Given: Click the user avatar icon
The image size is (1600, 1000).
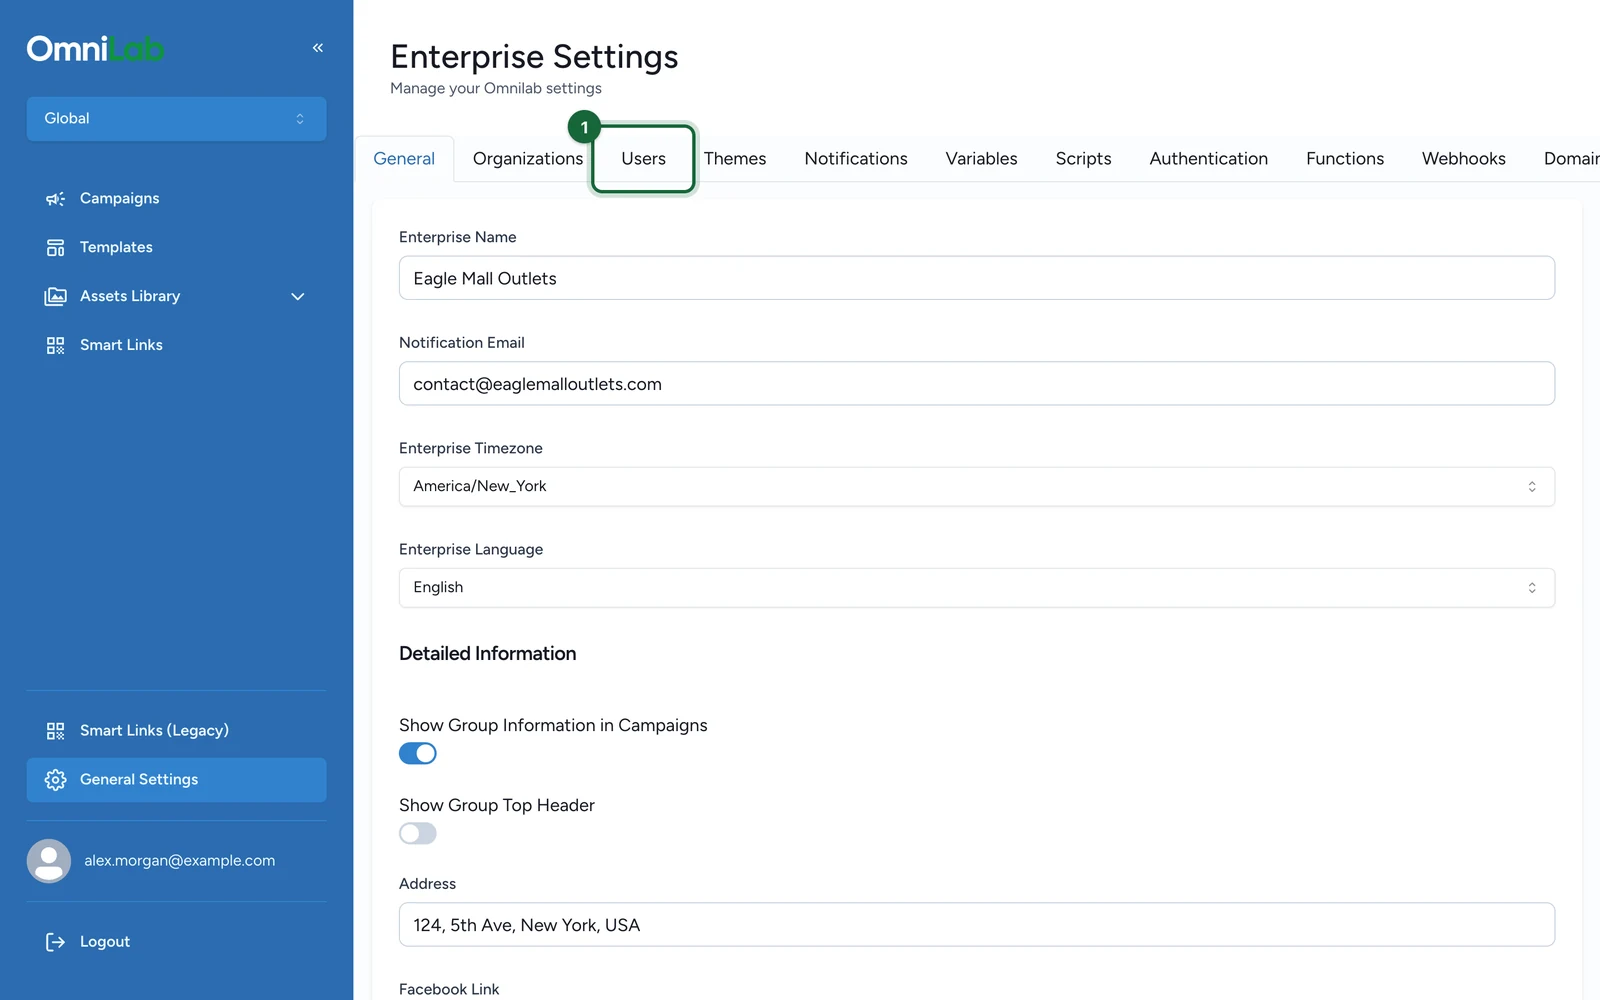Looking at the screenshot, I should 48,861.
